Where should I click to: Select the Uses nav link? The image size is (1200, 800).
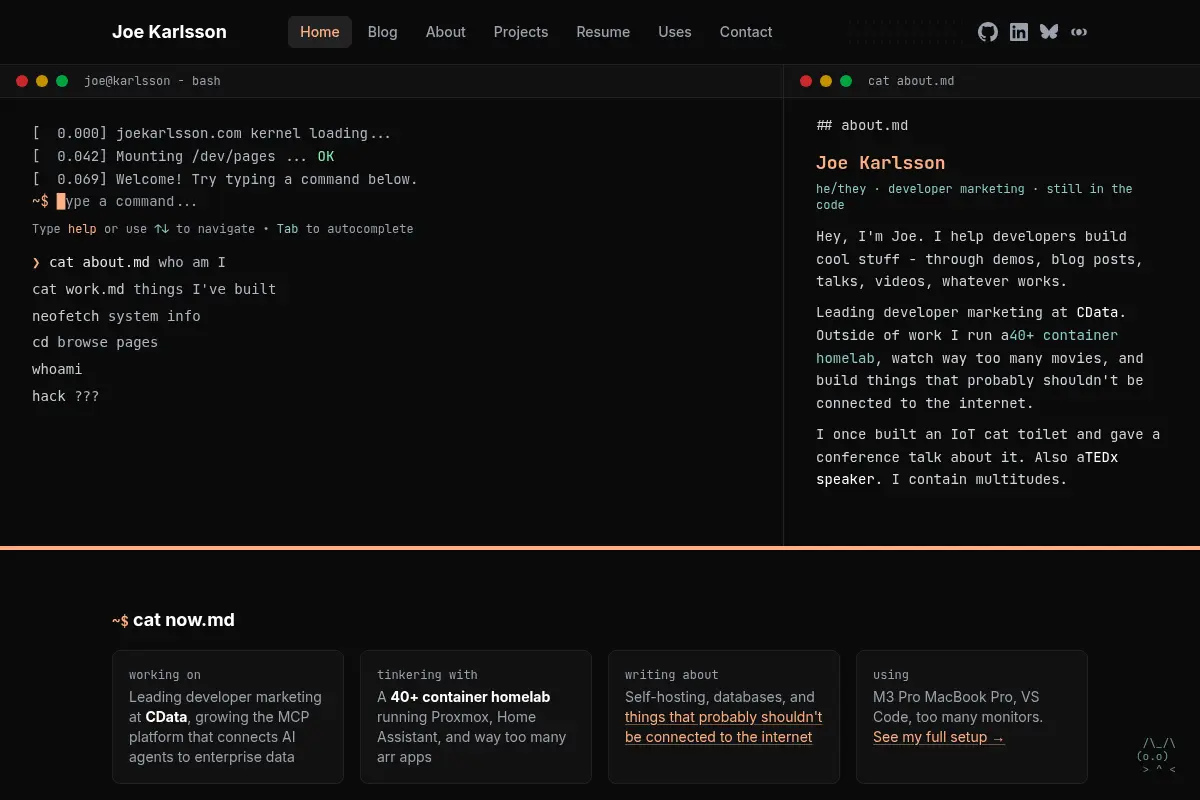point(675,32)
